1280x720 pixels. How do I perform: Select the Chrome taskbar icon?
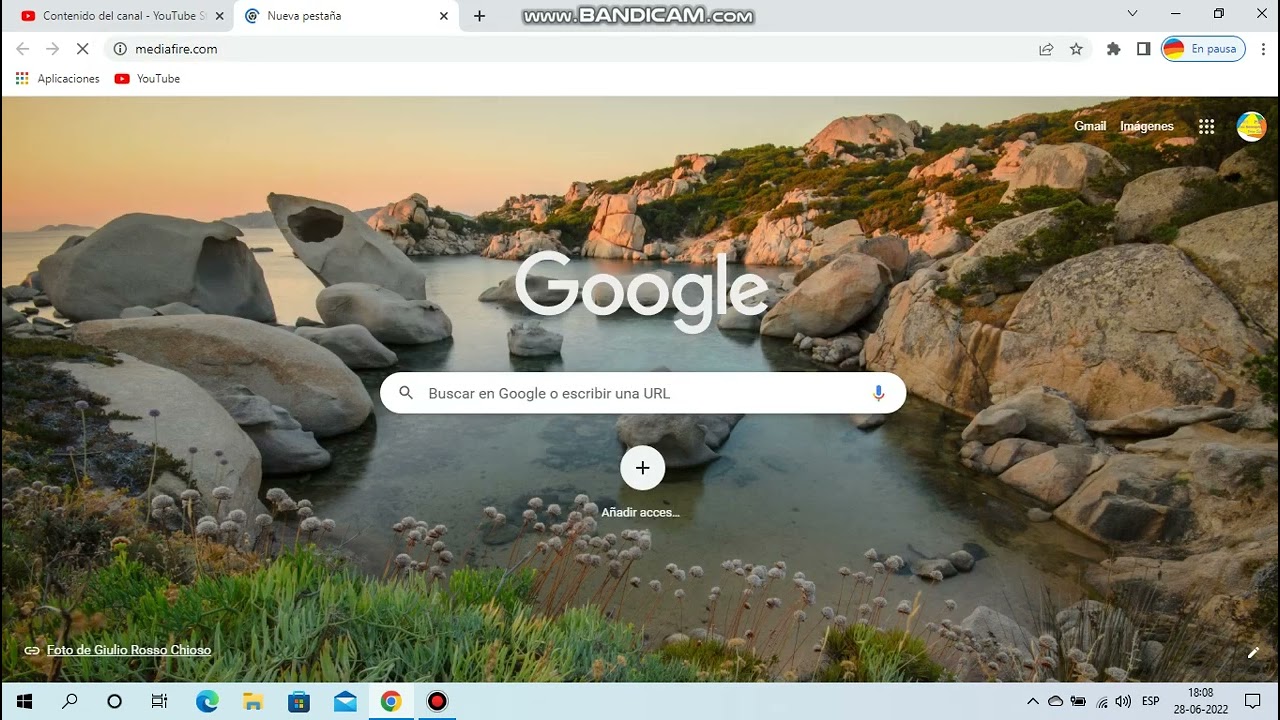391,701
